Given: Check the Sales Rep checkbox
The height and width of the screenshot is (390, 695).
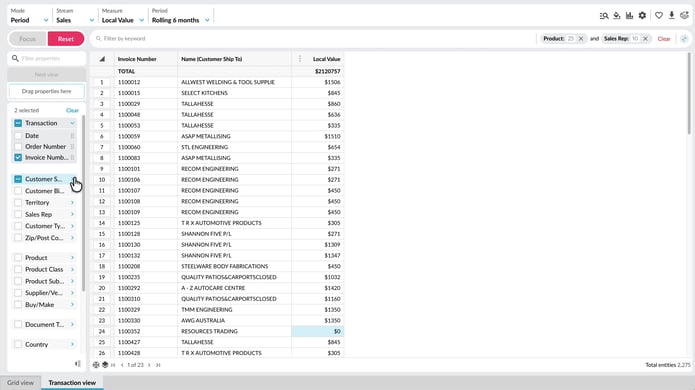Looking at the screenshot, I should [x=18, y=214].
